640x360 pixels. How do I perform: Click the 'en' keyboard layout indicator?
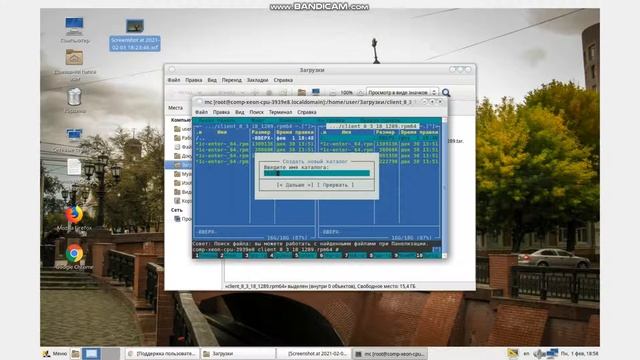tap(527, 353)
